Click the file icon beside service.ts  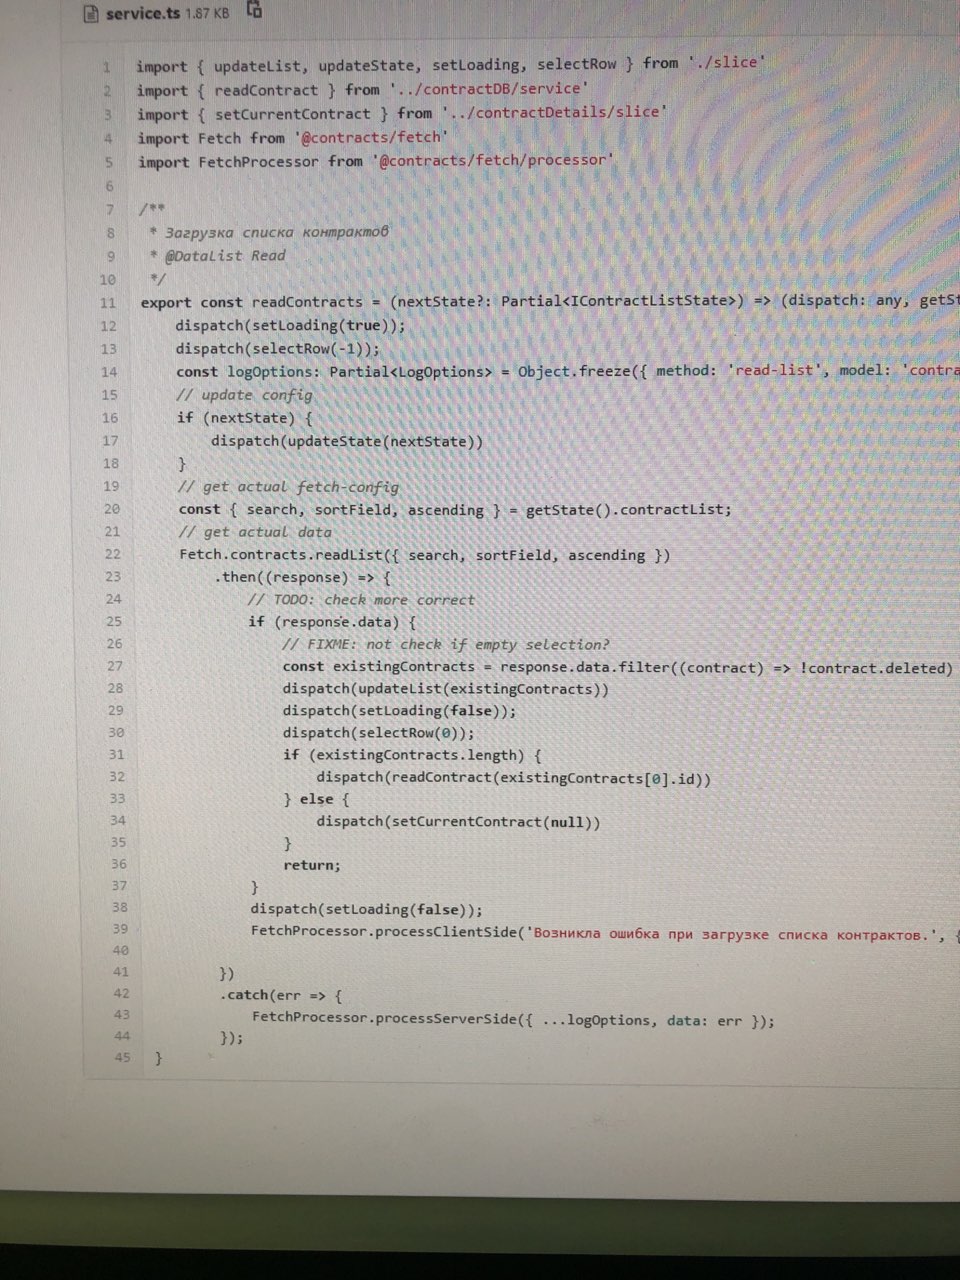tap(91, 14)
